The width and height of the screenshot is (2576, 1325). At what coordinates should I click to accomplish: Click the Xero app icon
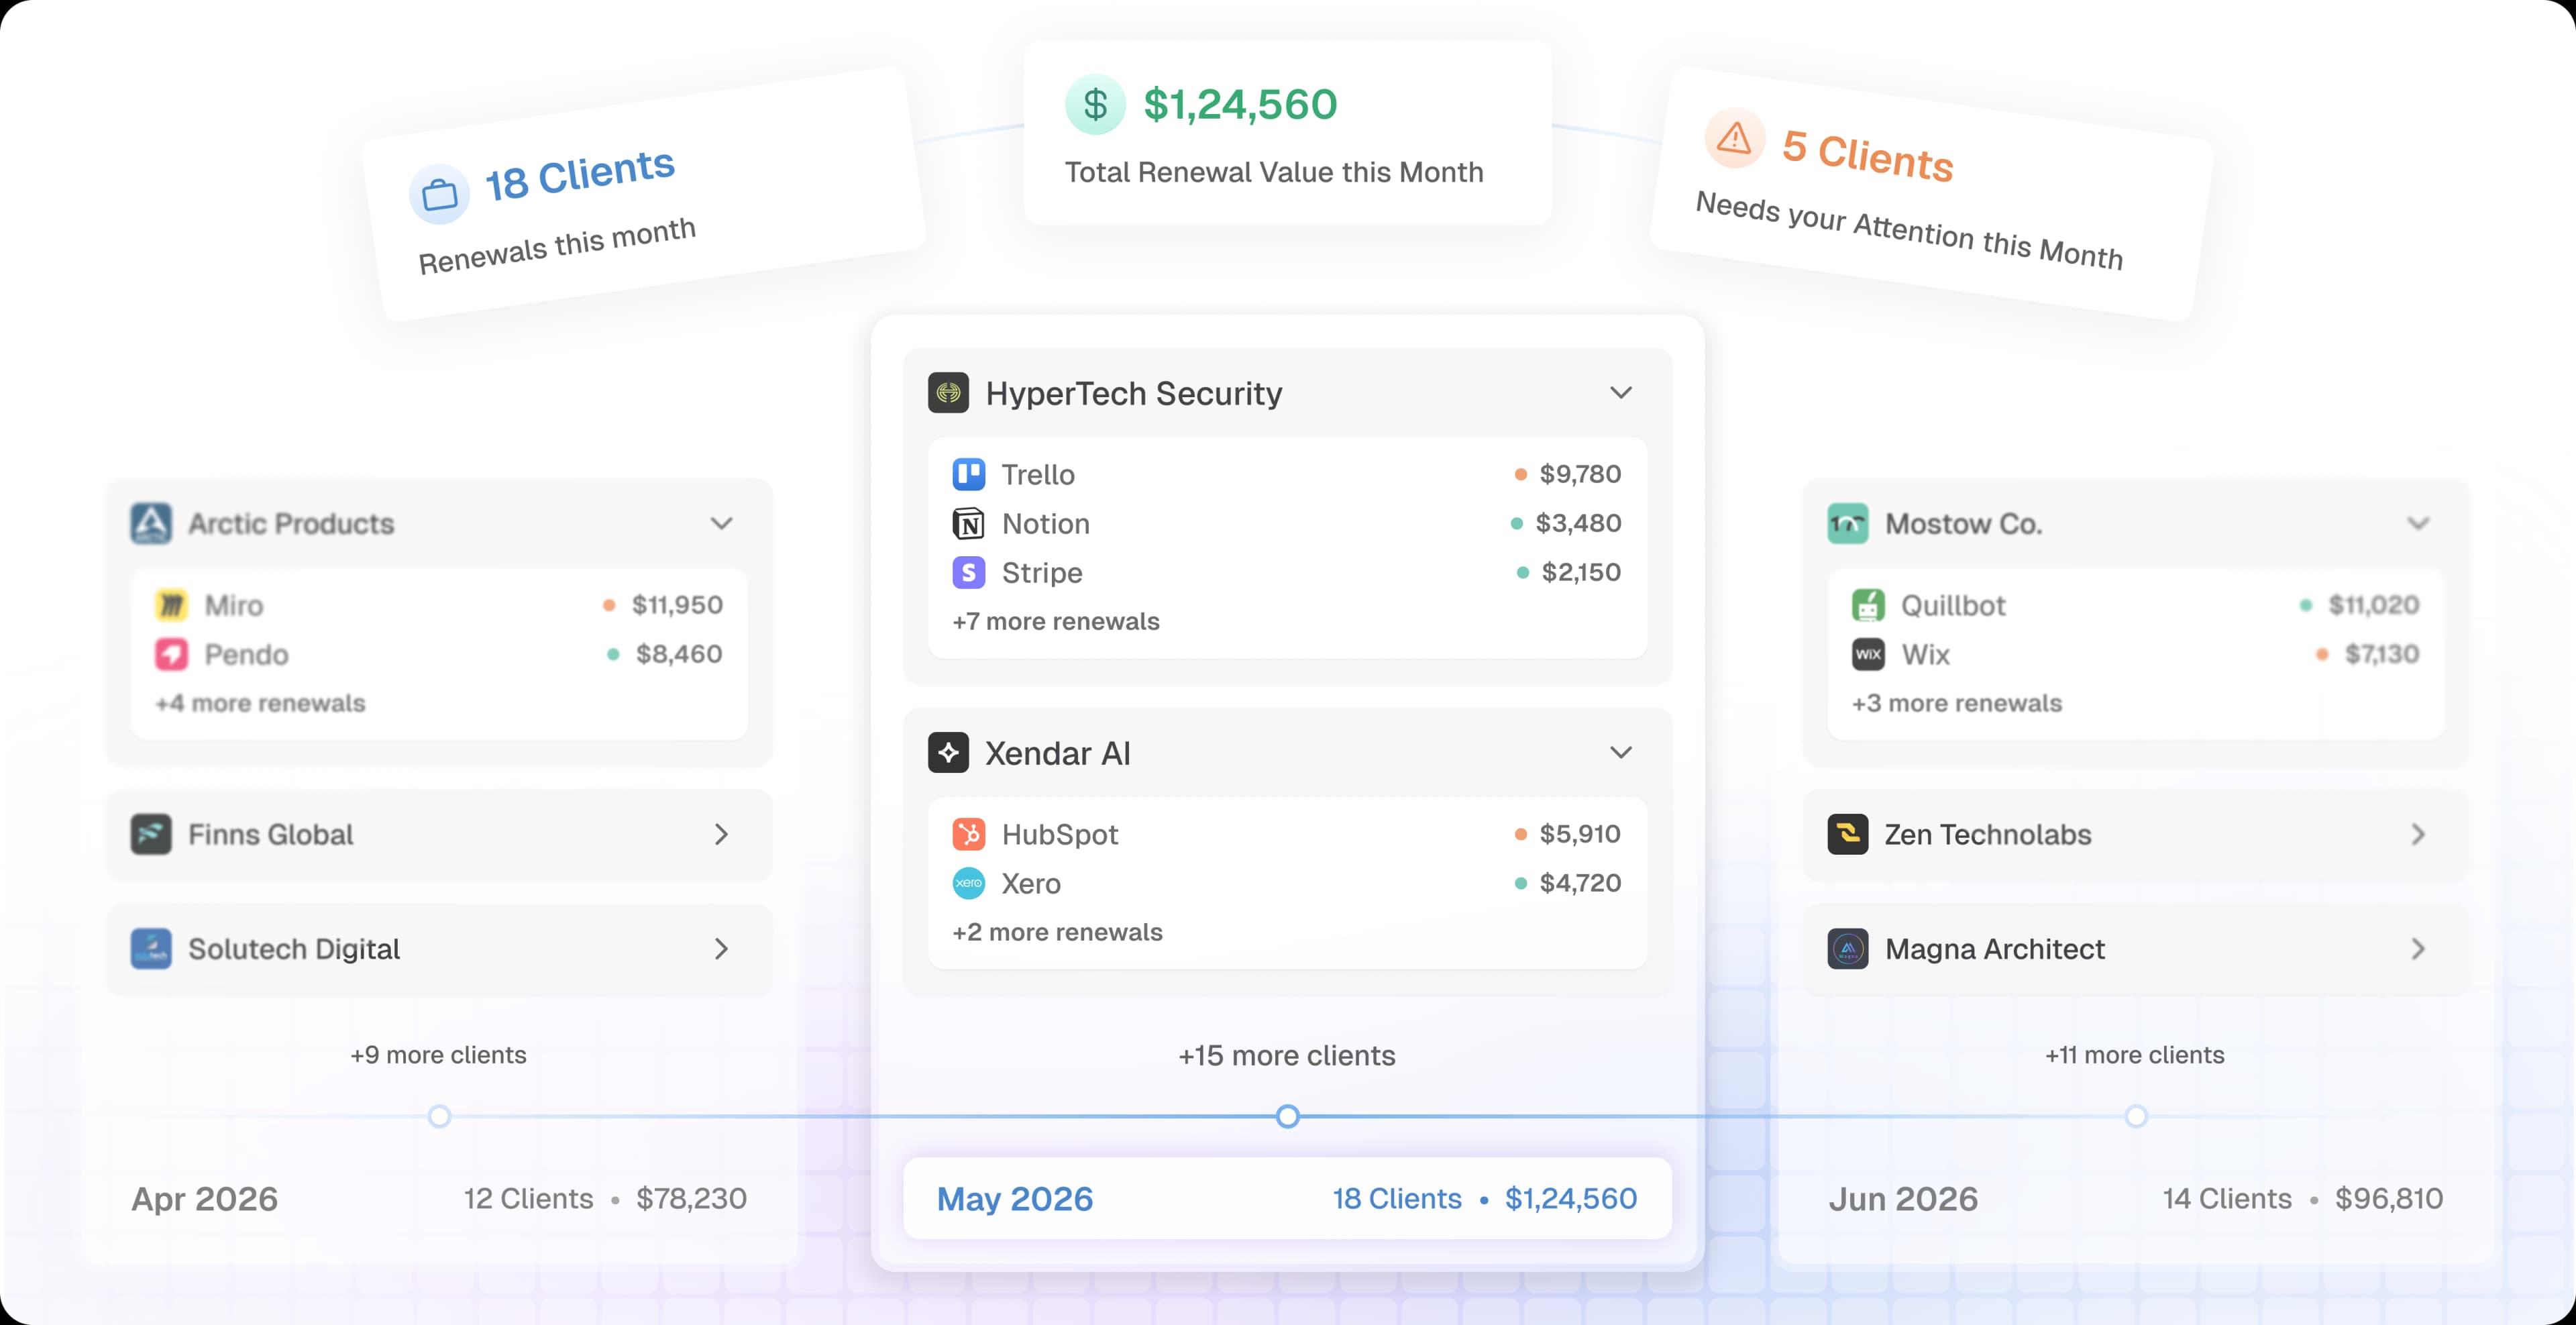968,883
